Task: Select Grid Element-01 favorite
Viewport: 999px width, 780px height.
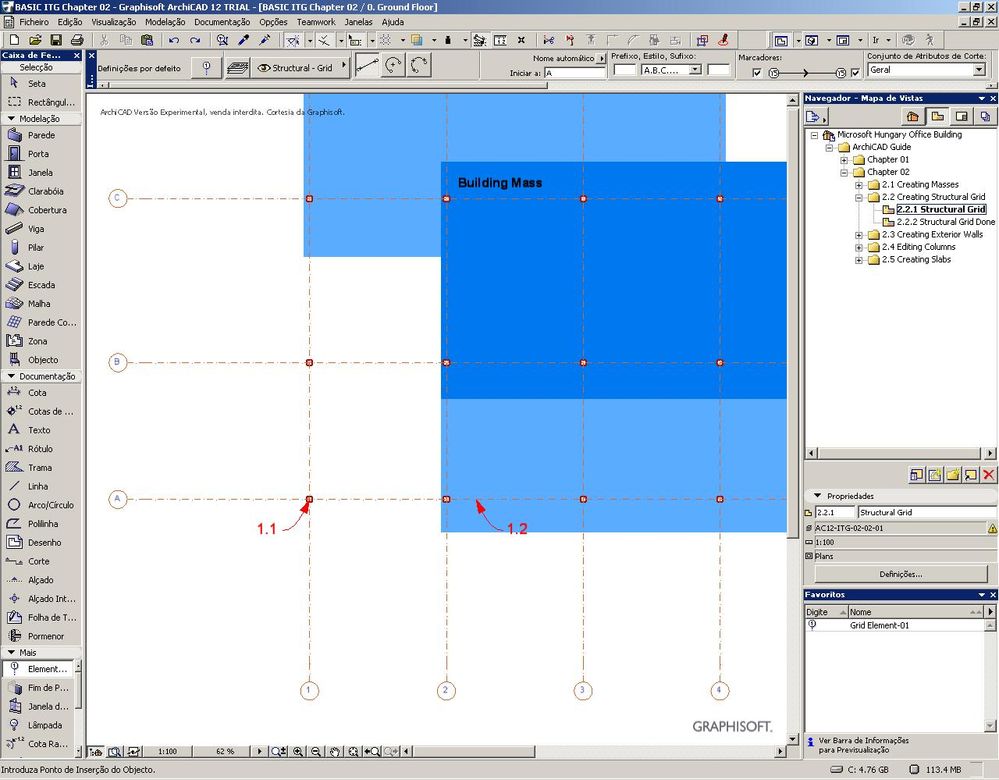Action: point(879,626)
